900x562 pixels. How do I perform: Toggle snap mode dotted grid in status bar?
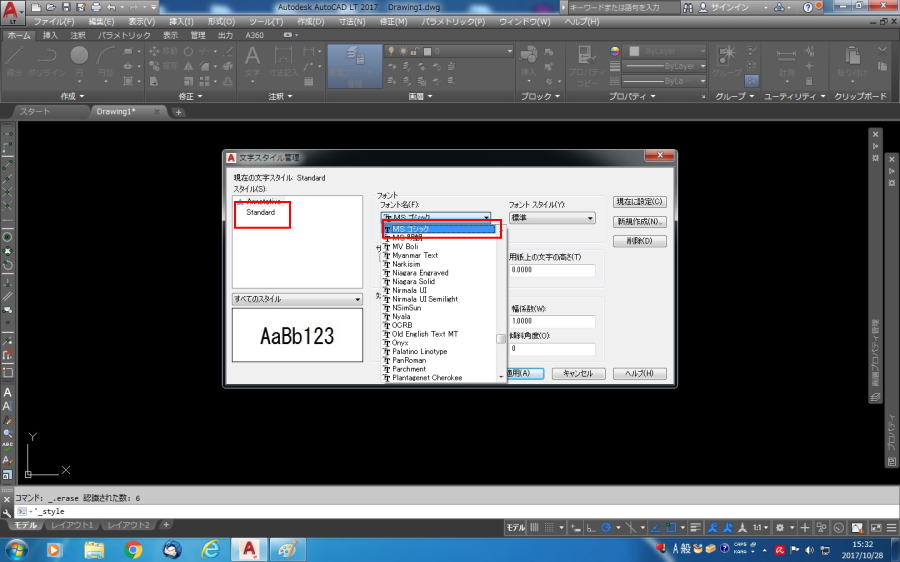pyautogui.click(x=549, y=528)
